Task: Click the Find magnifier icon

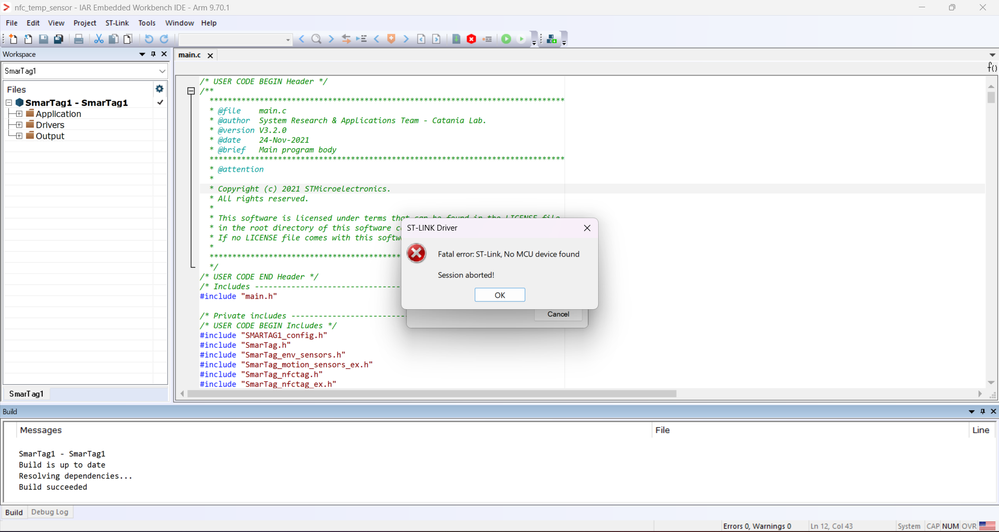Action: 316,39
